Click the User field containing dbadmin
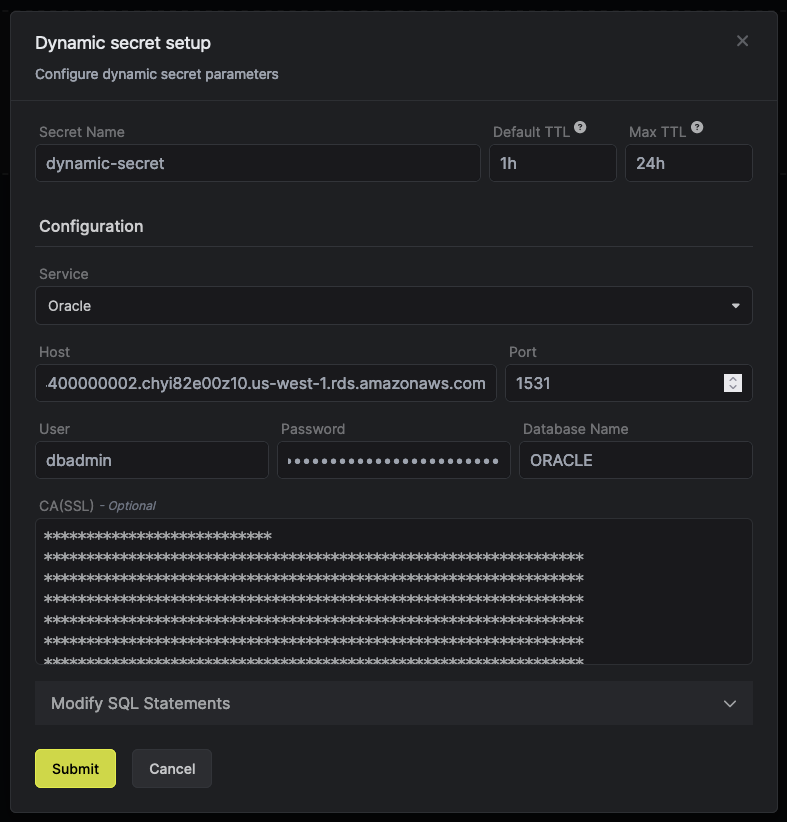This screenshot has height=822, width=787. click(152, 460)
